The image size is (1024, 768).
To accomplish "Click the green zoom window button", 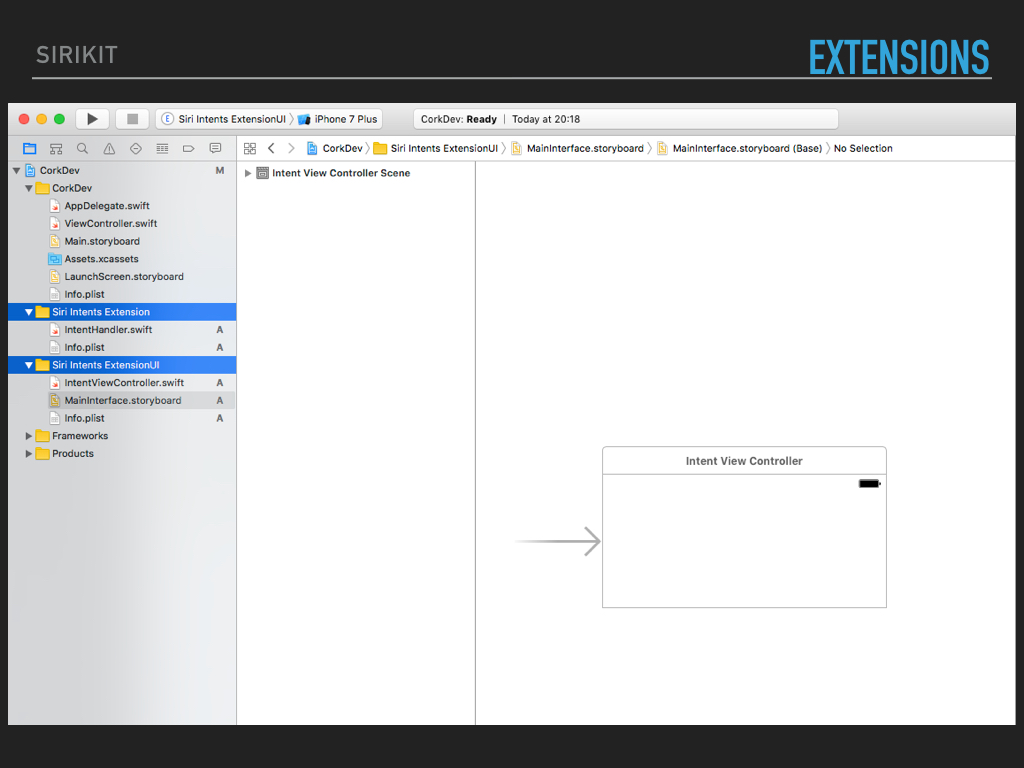I will point(59,119).
